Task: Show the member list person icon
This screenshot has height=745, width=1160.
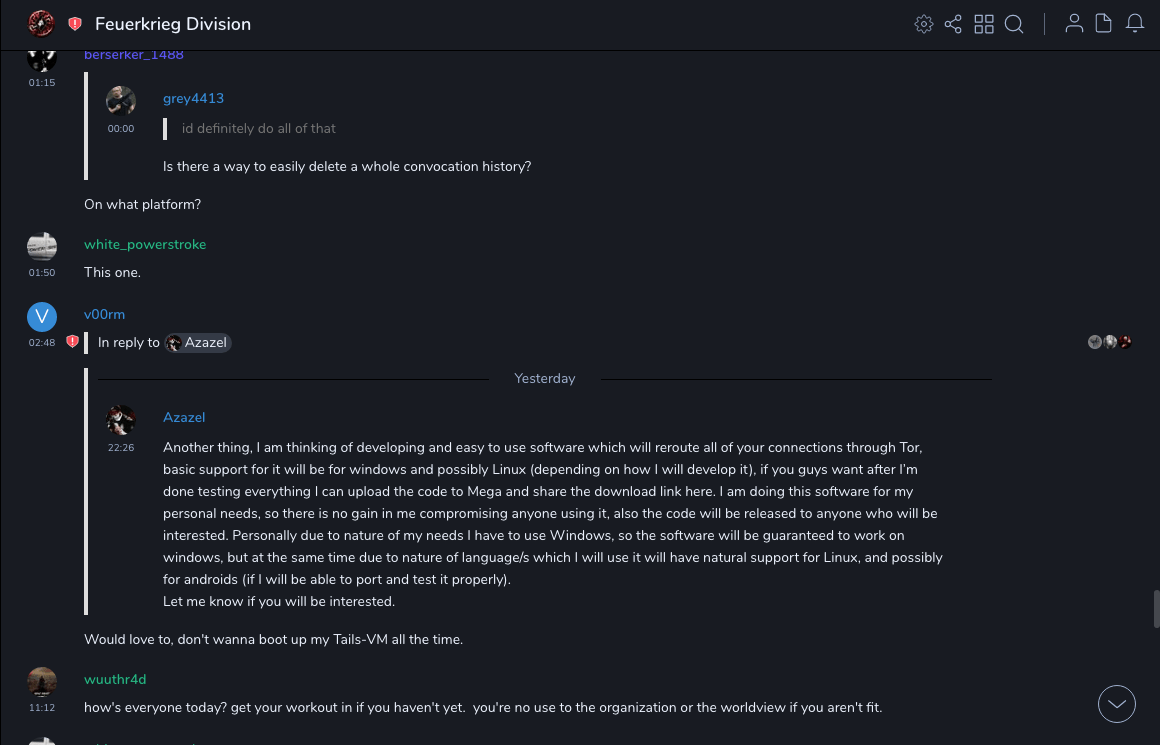Action: (x=1074, y=24)
